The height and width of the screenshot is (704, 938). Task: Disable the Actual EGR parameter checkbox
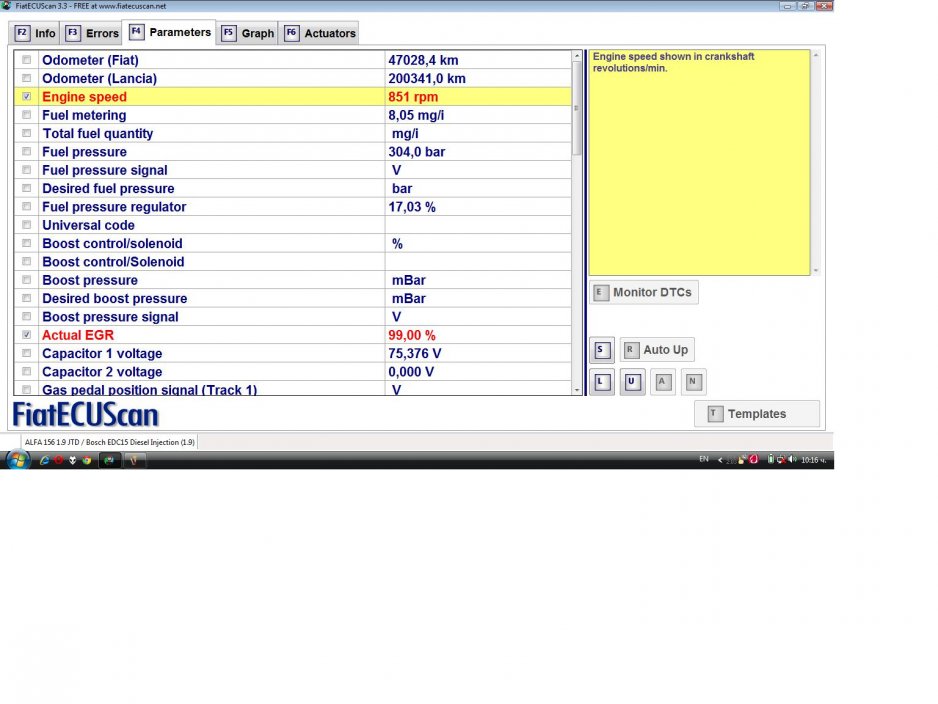[x=27, y=335]
